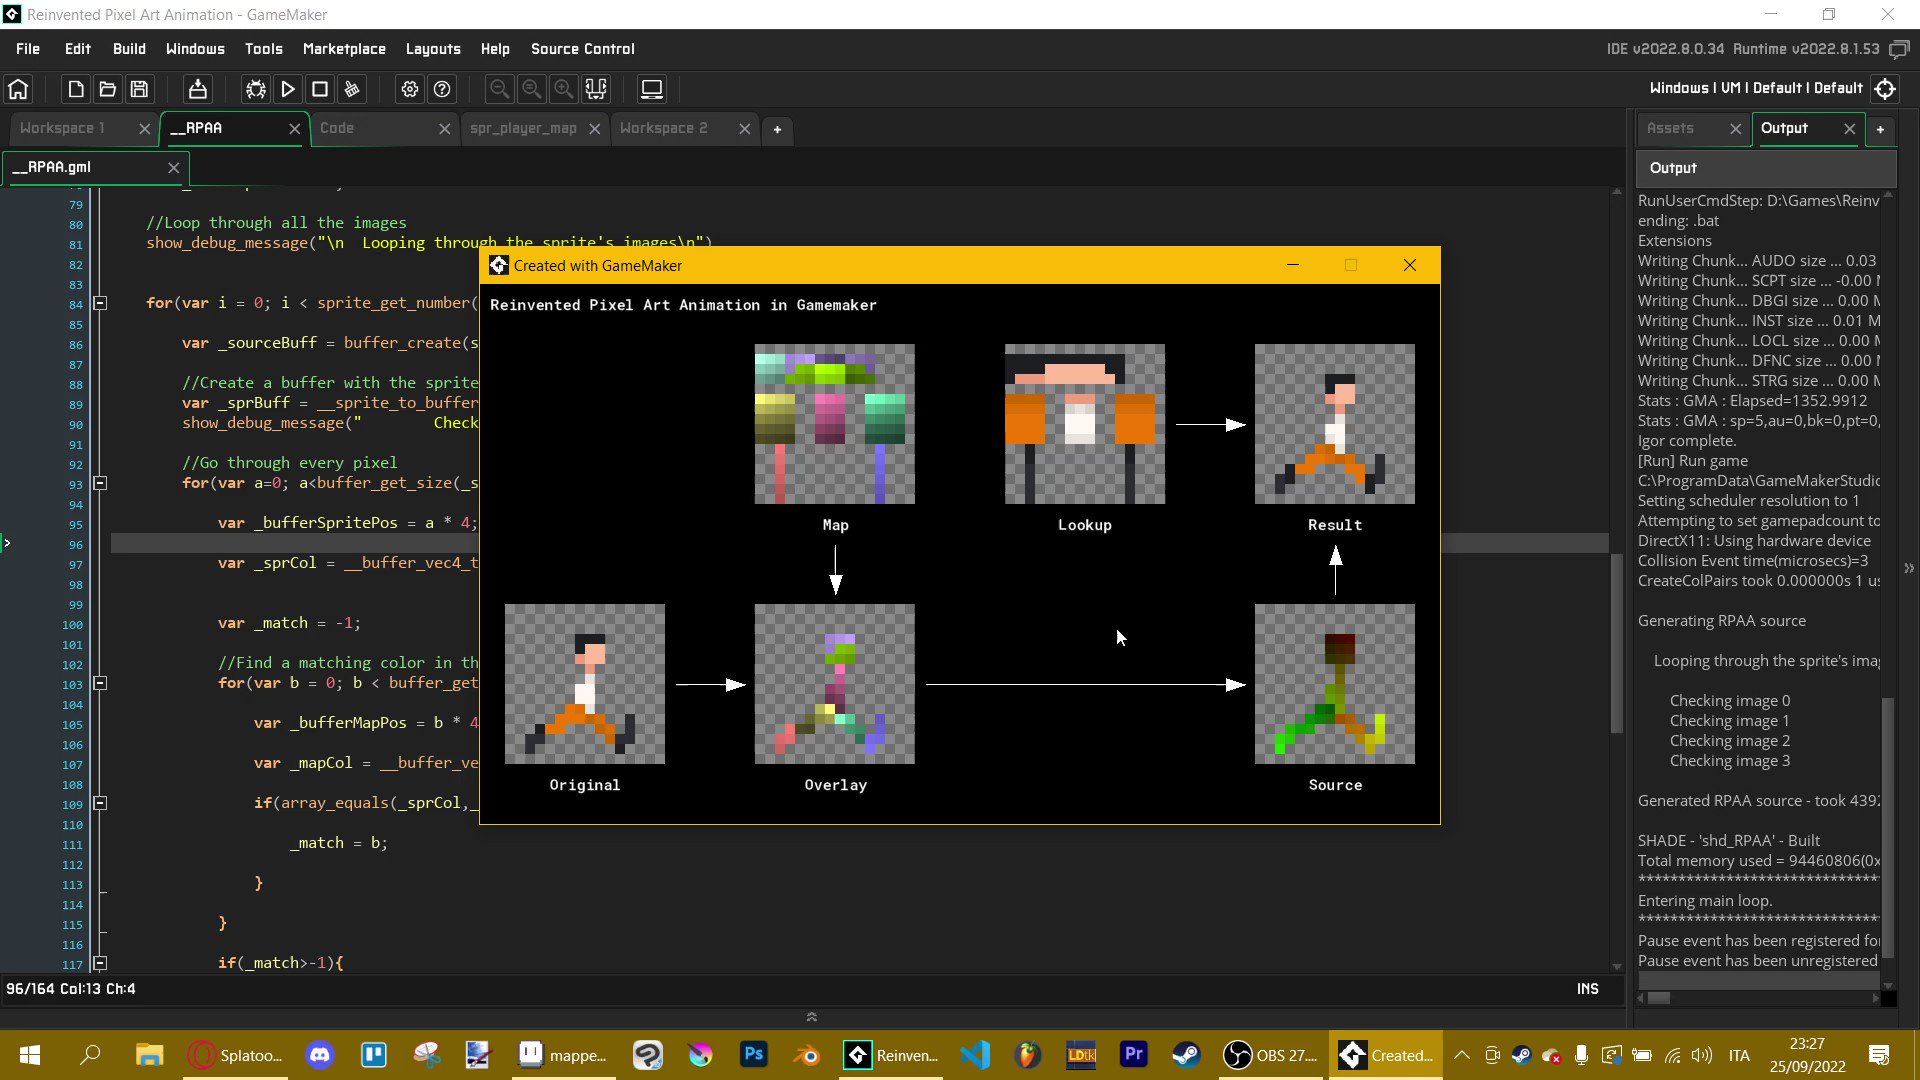Start debugging with the bug icon
Screen dimensions: 1920x1080
(x=256, y=89)
